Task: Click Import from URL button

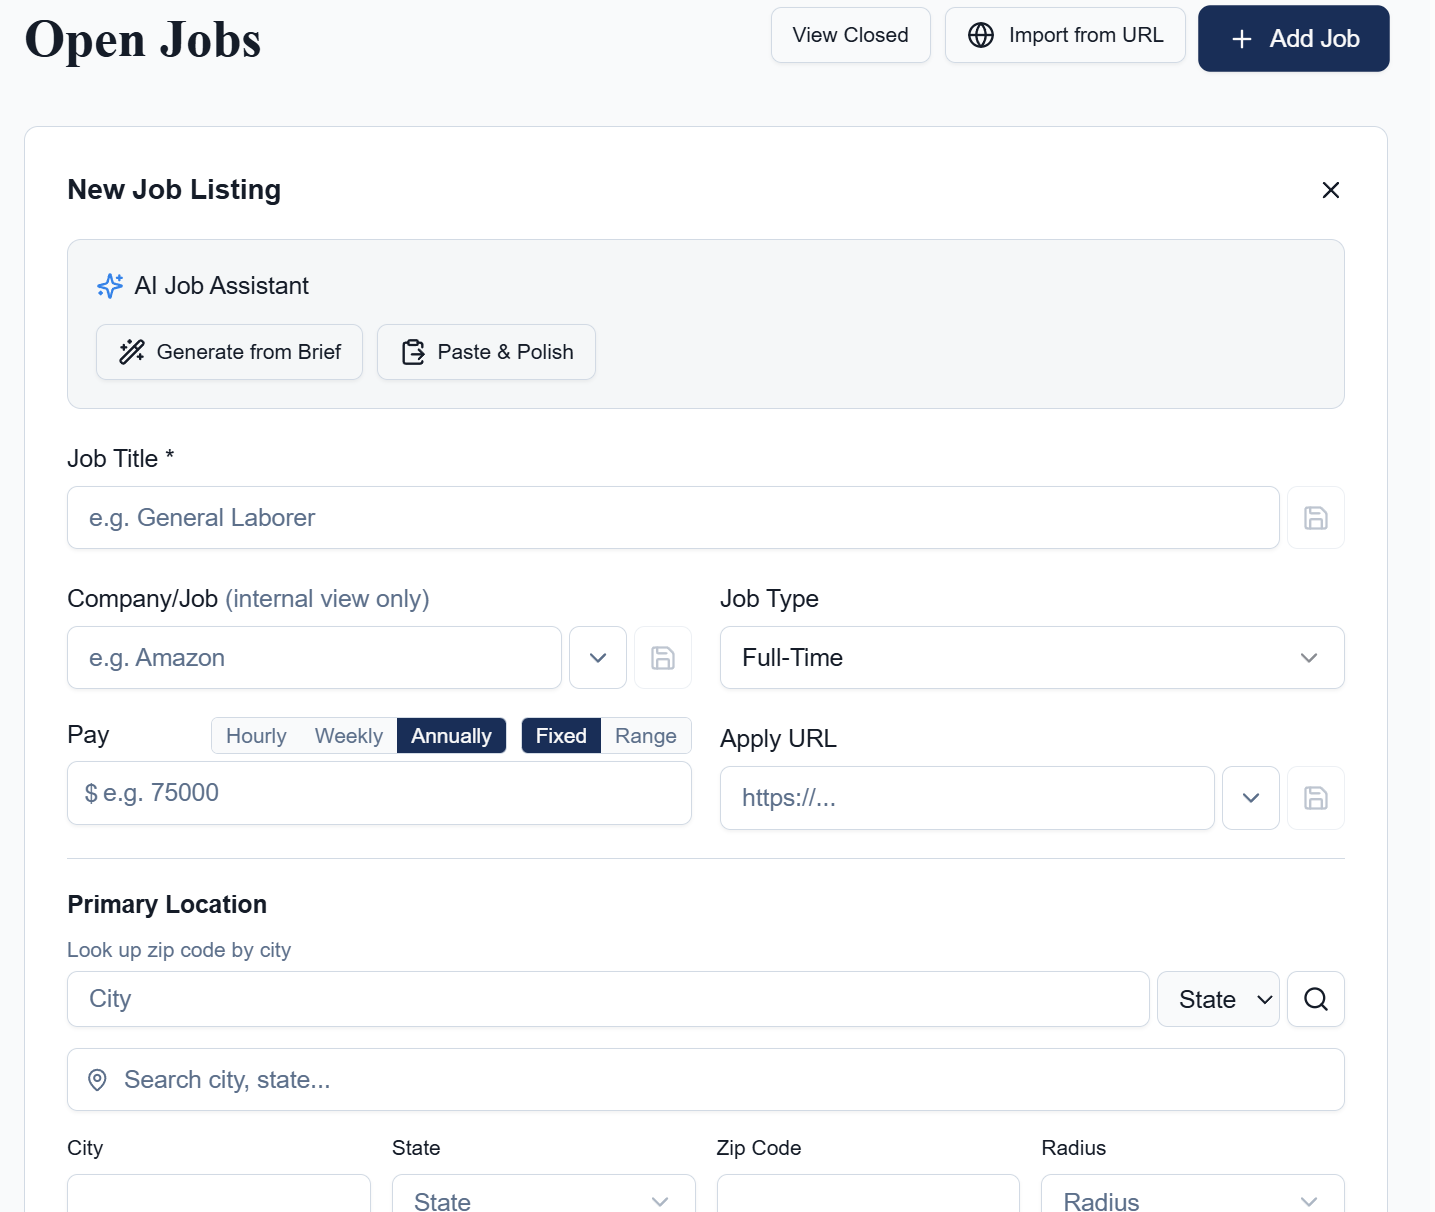Action: (1065, 35)
